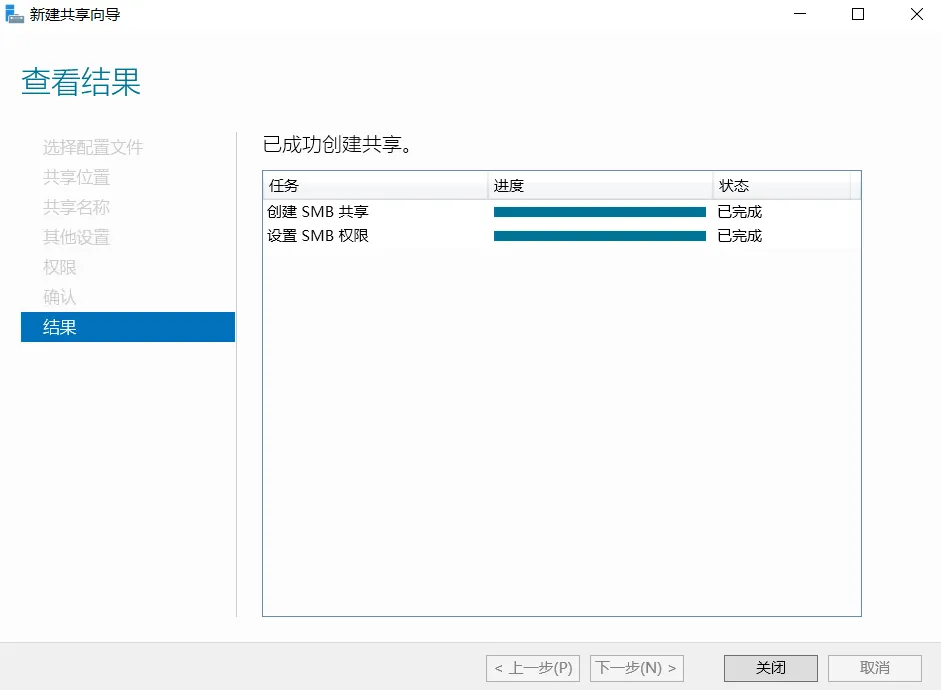Viewport: 941px width, 690px height.
Task: Click the 上一步(P) button
Action: coord(533,668)
